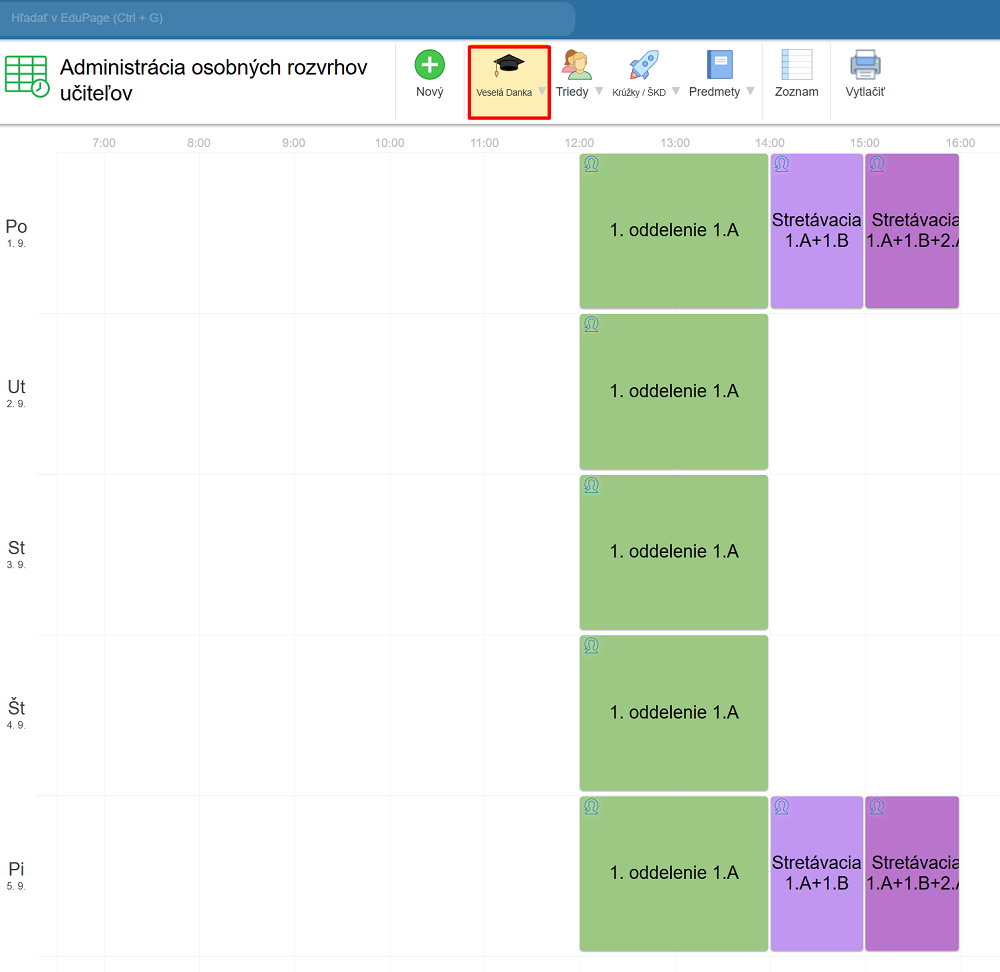Click the blue book Predmety icon

pos(719,66)
